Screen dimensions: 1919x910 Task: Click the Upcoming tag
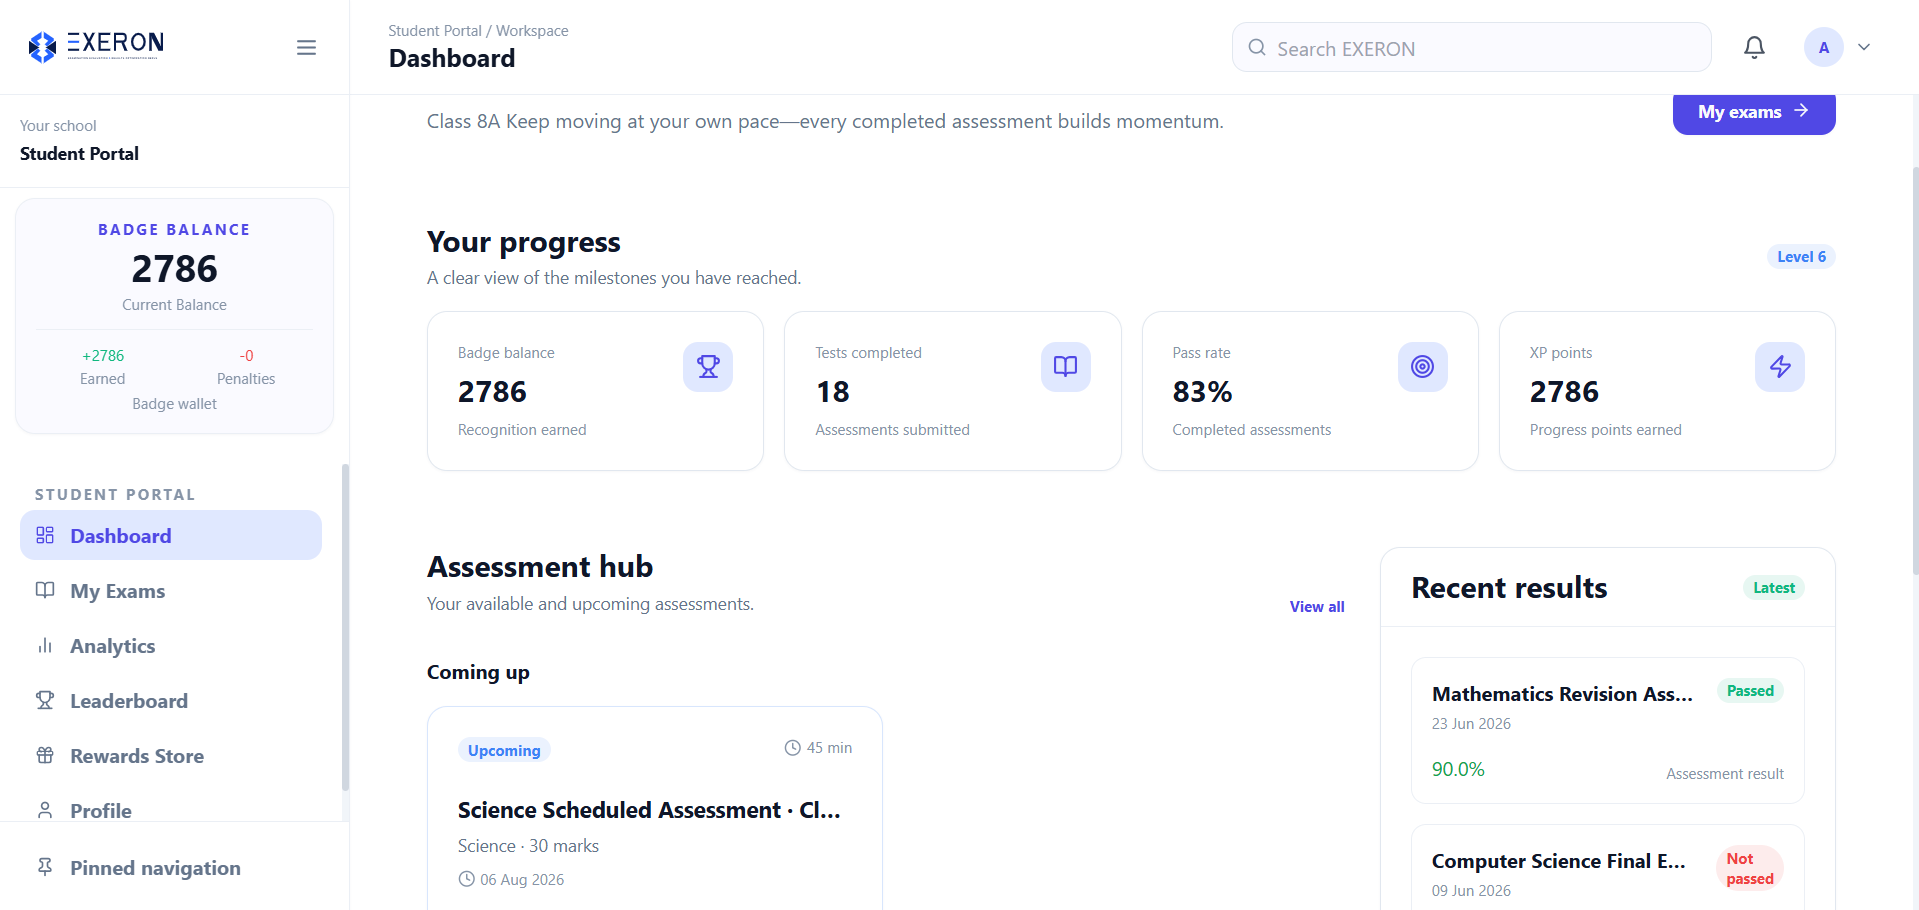point(504,750)
